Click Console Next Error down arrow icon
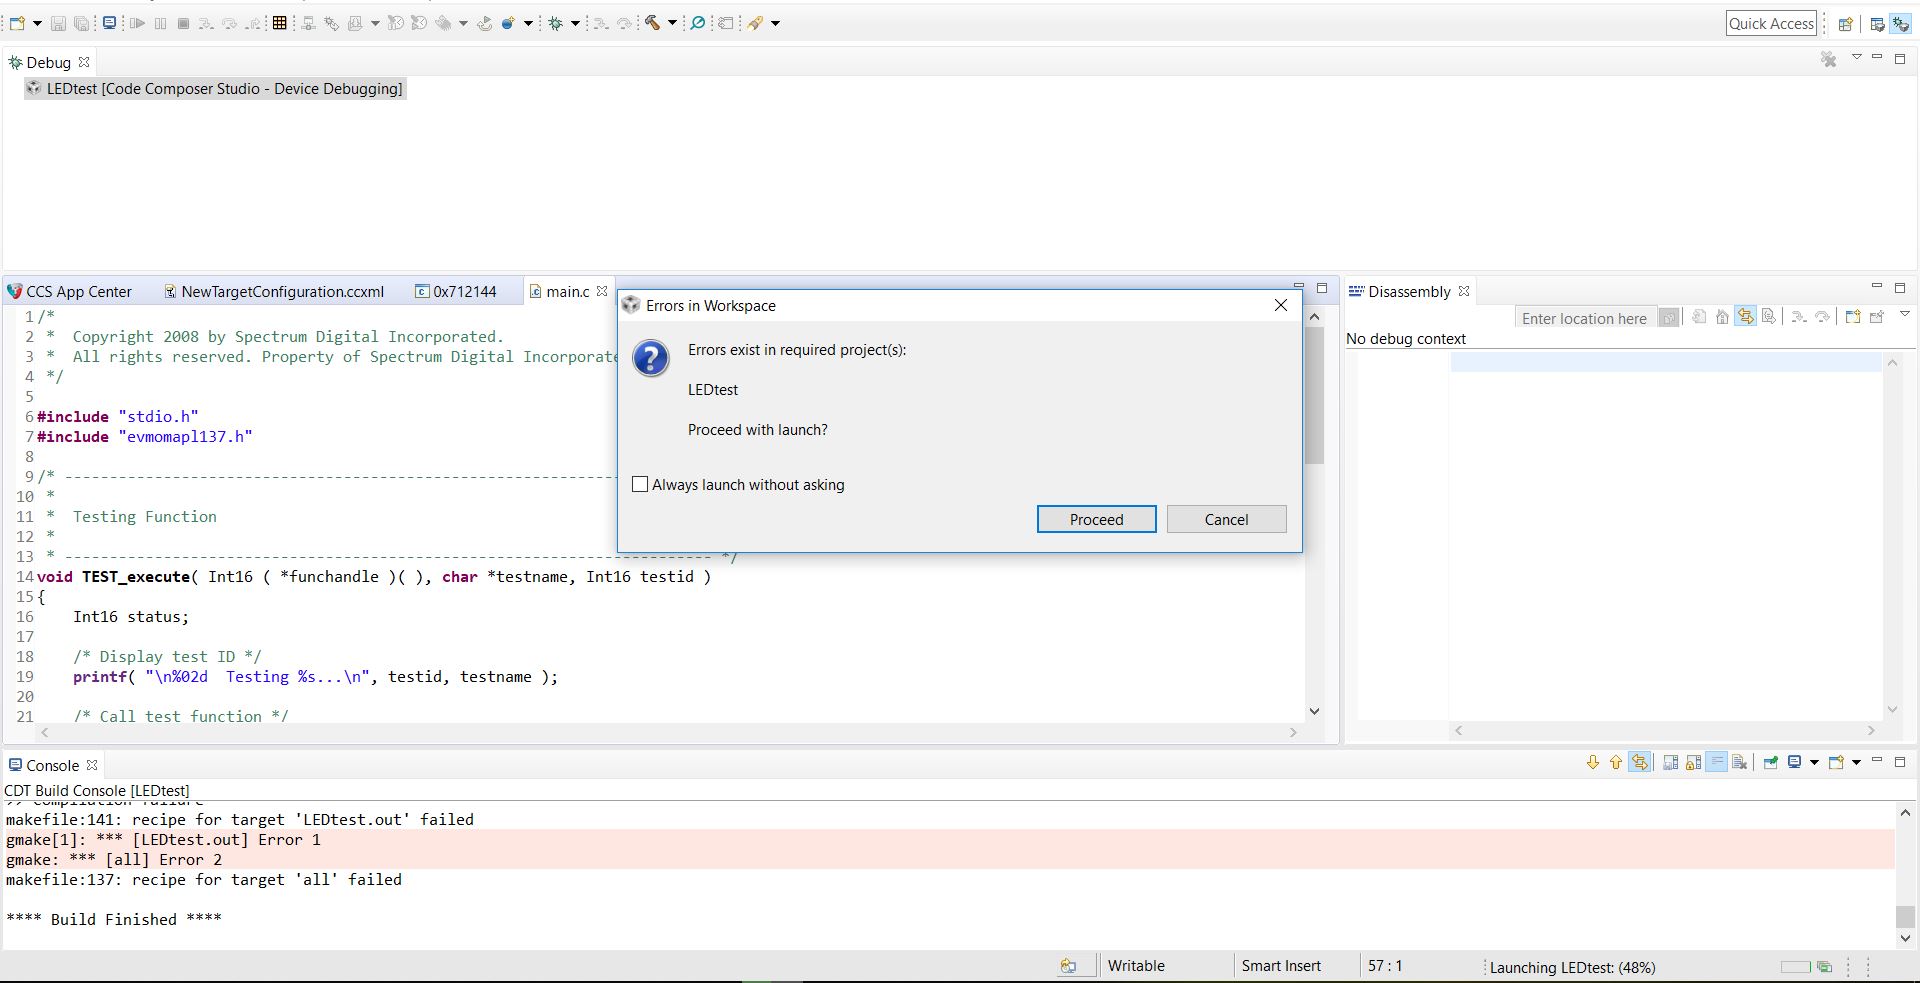The image size is (1920, 983). (x=1593, y=762)
